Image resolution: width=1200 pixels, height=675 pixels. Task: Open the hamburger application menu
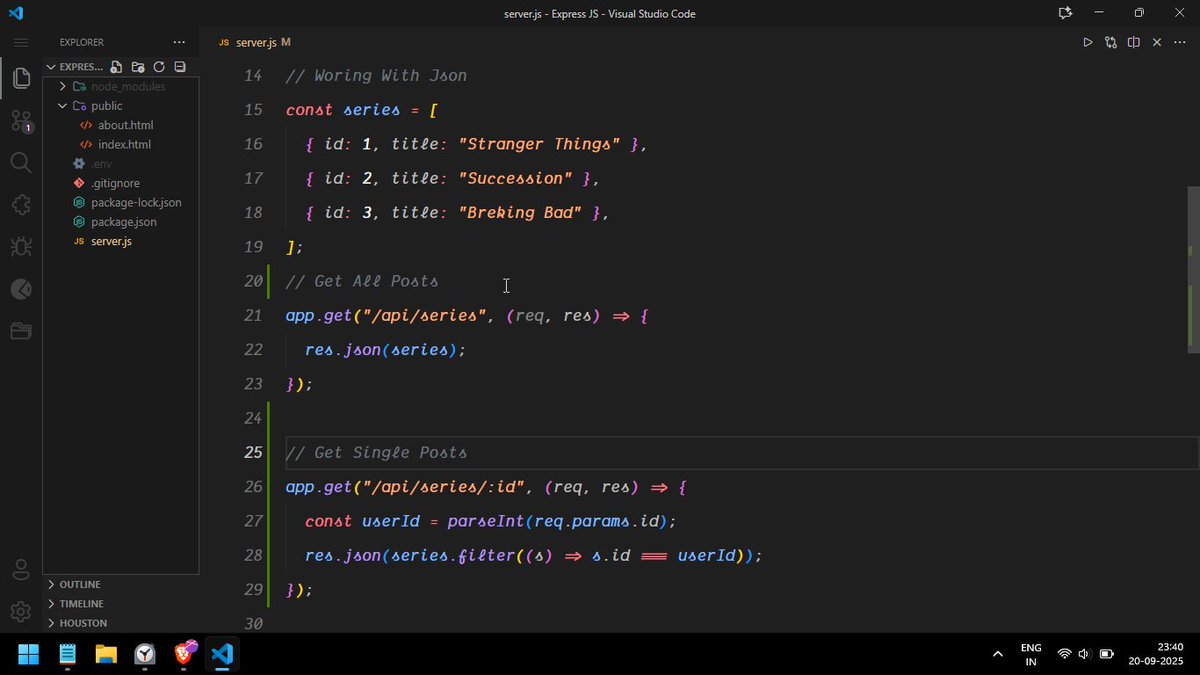point(21,43)
